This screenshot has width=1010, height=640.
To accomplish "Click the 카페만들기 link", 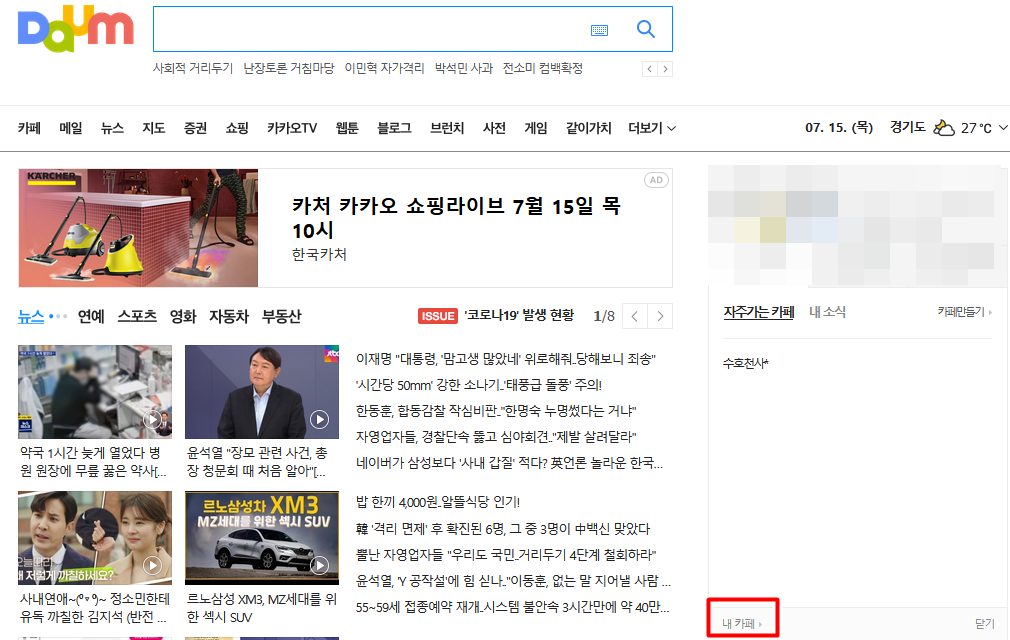I will [x=964, y=312].
